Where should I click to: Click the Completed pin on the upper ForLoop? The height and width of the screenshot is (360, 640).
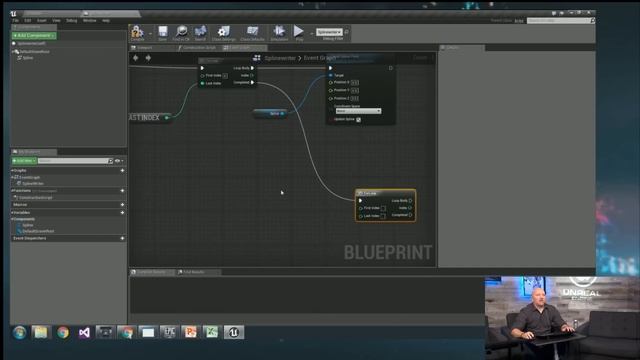coord(253,82)
